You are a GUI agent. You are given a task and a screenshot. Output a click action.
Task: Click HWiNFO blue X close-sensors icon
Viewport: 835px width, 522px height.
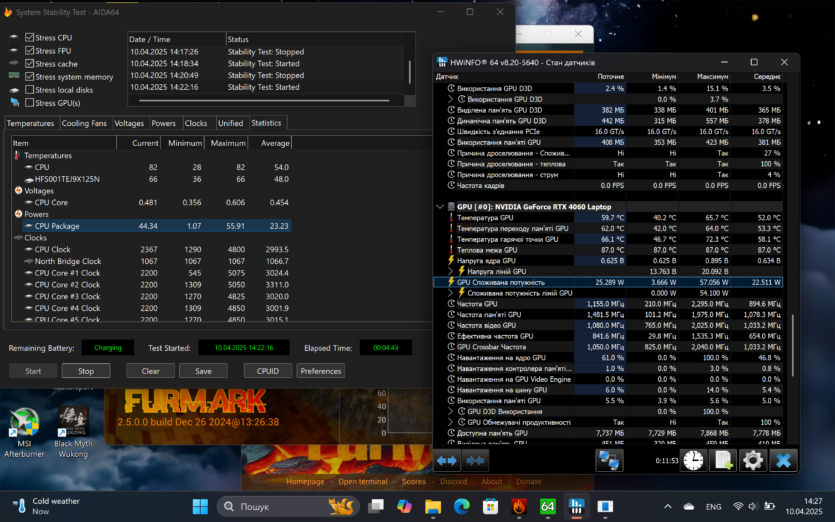[x=783, y=460]
